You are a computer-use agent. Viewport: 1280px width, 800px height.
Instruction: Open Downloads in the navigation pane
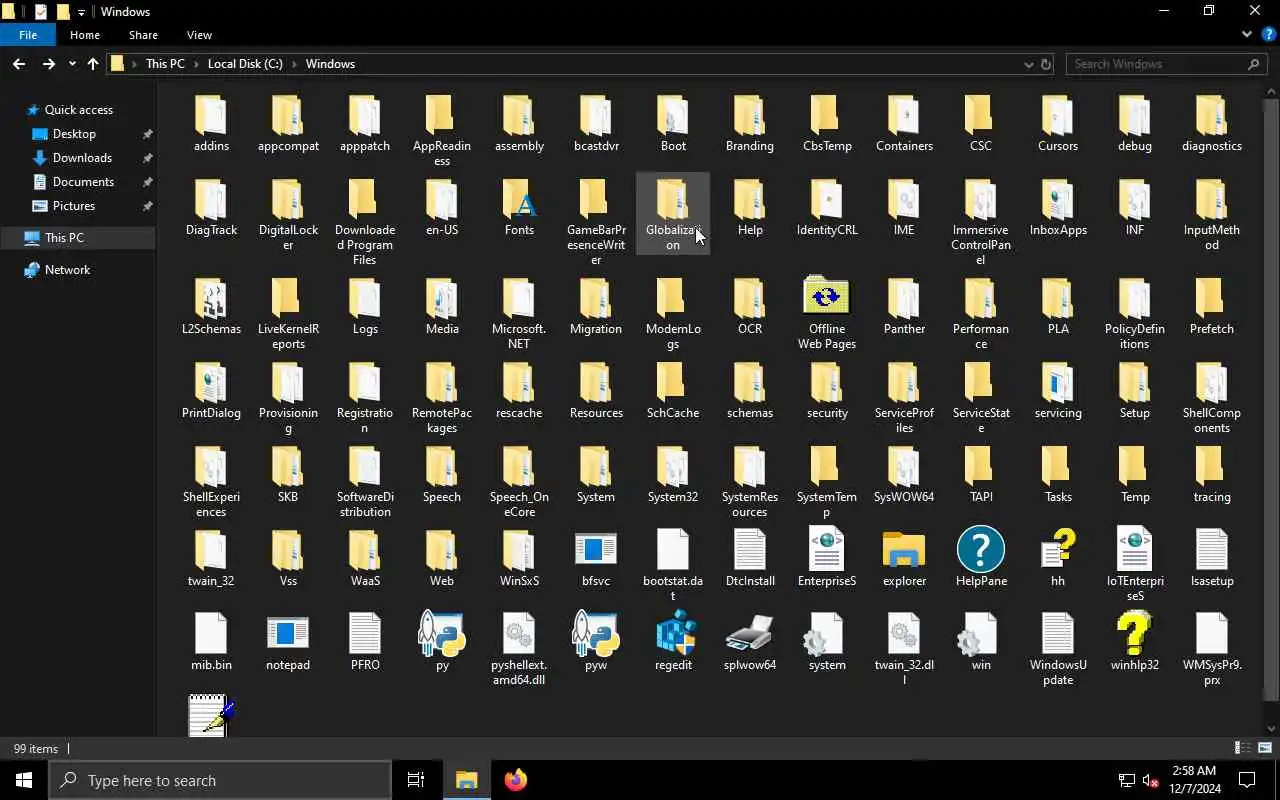(82, 158)
